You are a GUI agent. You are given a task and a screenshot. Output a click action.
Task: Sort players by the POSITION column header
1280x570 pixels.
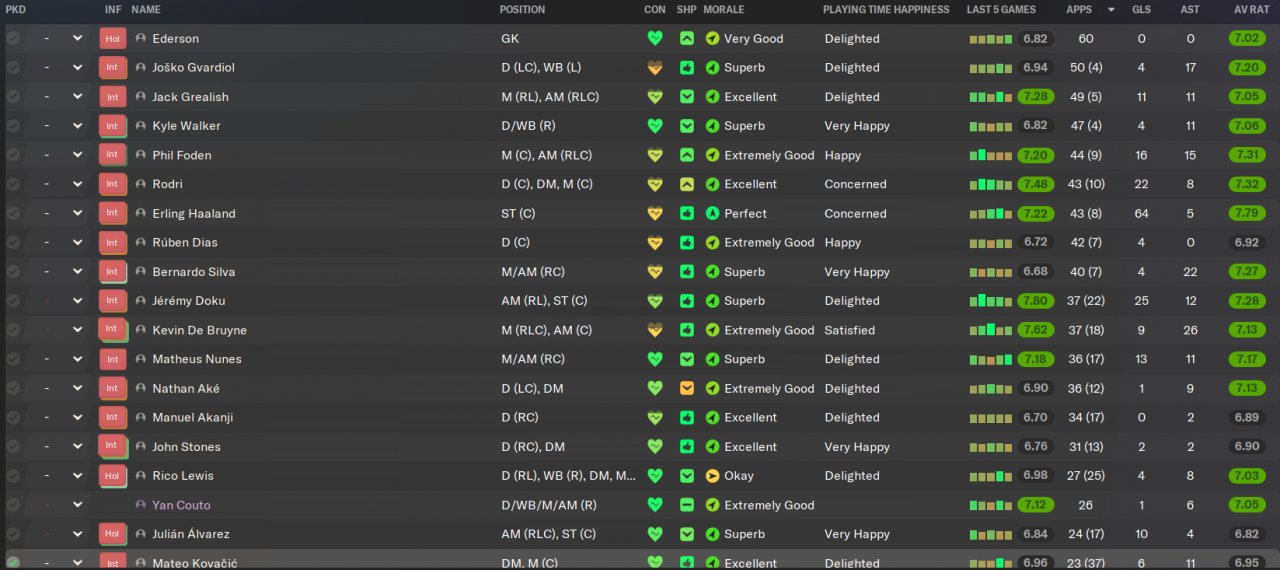522,10
